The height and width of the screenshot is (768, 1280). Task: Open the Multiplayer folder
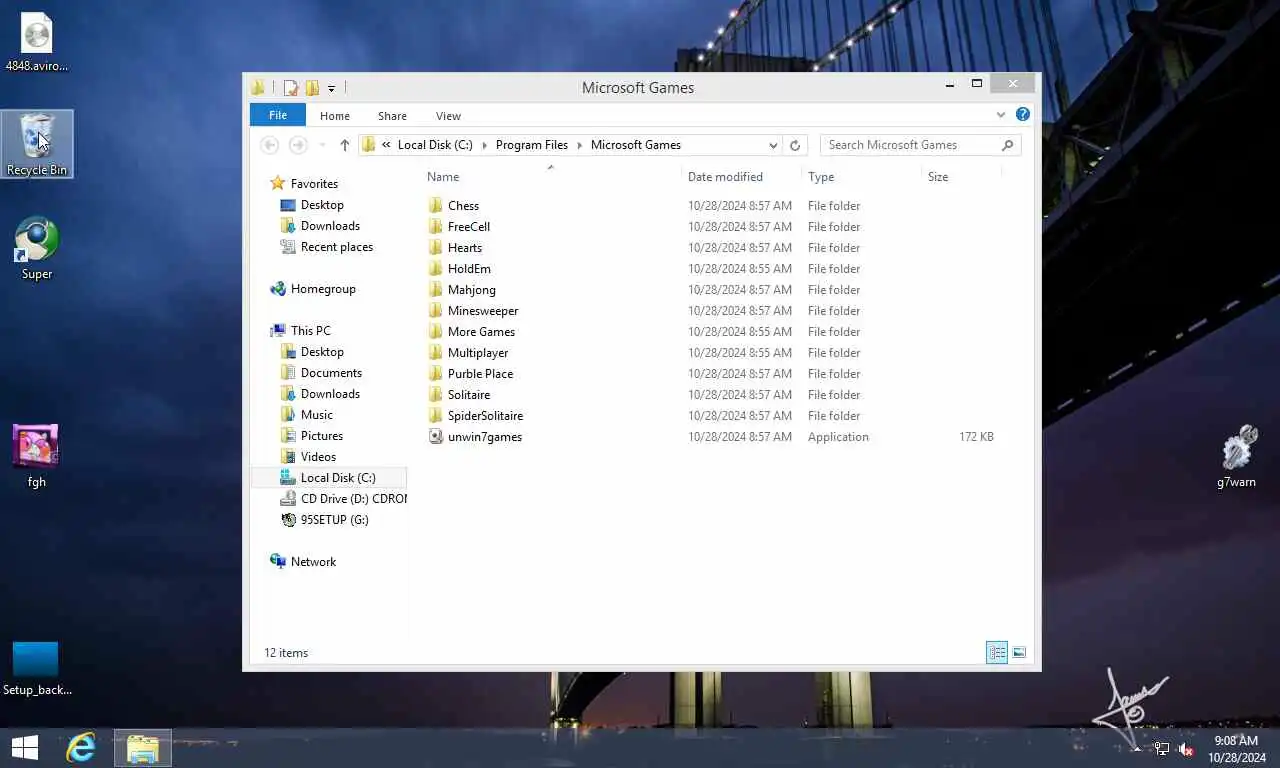(478, 353)
